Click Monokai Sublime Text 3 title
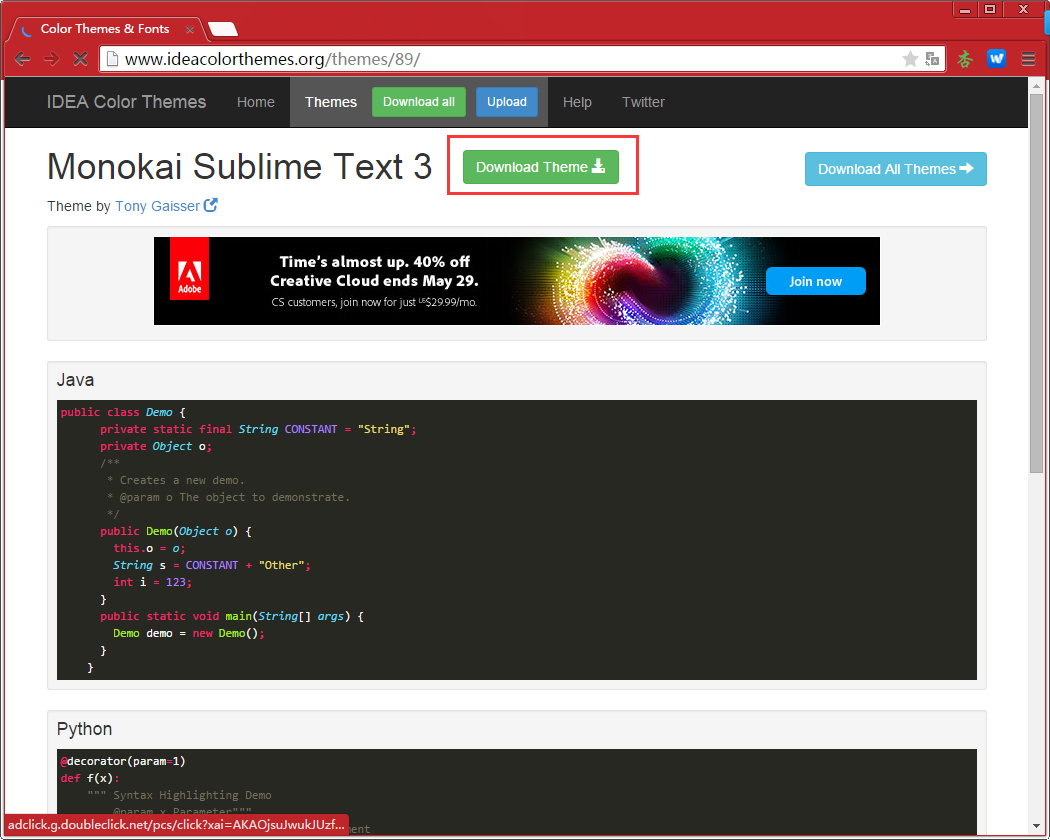Screen dimensions: 1050x840 pyautogui.click(x=240, y=166)
